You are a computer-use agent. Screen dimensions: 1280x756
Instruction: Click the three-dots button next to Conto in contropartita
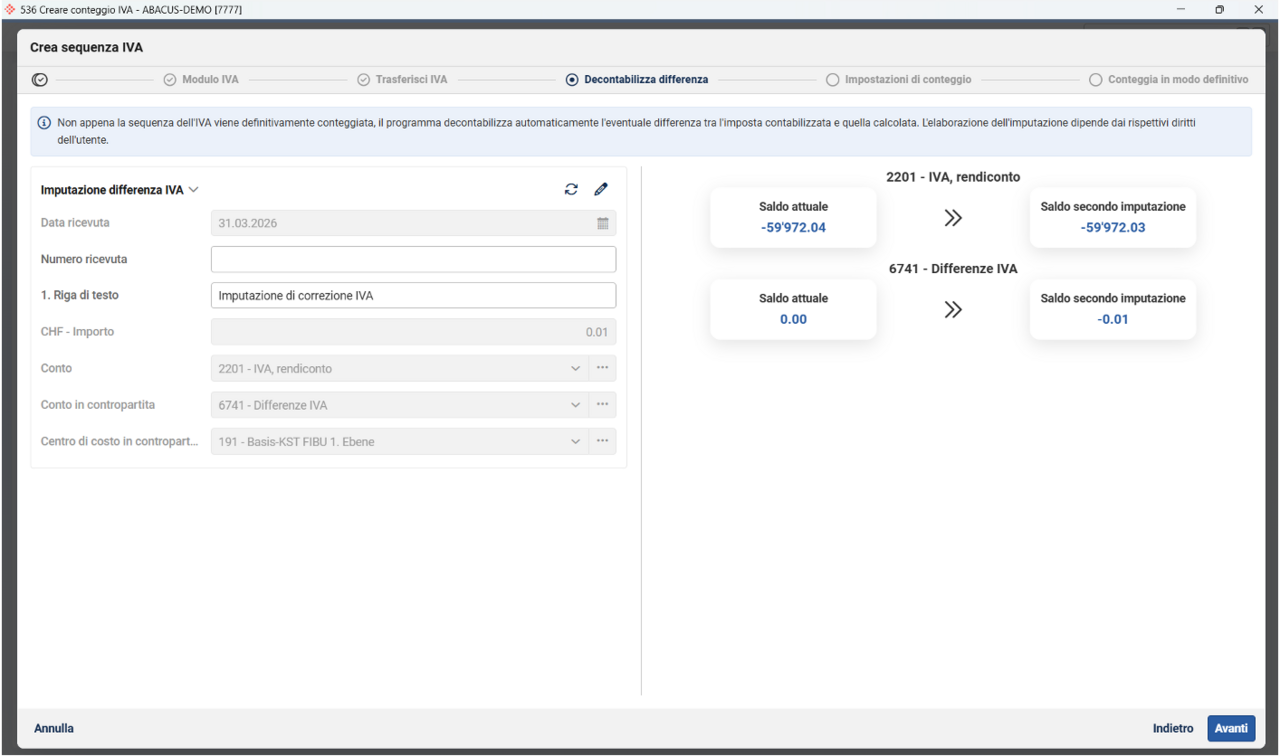[603, 405]
